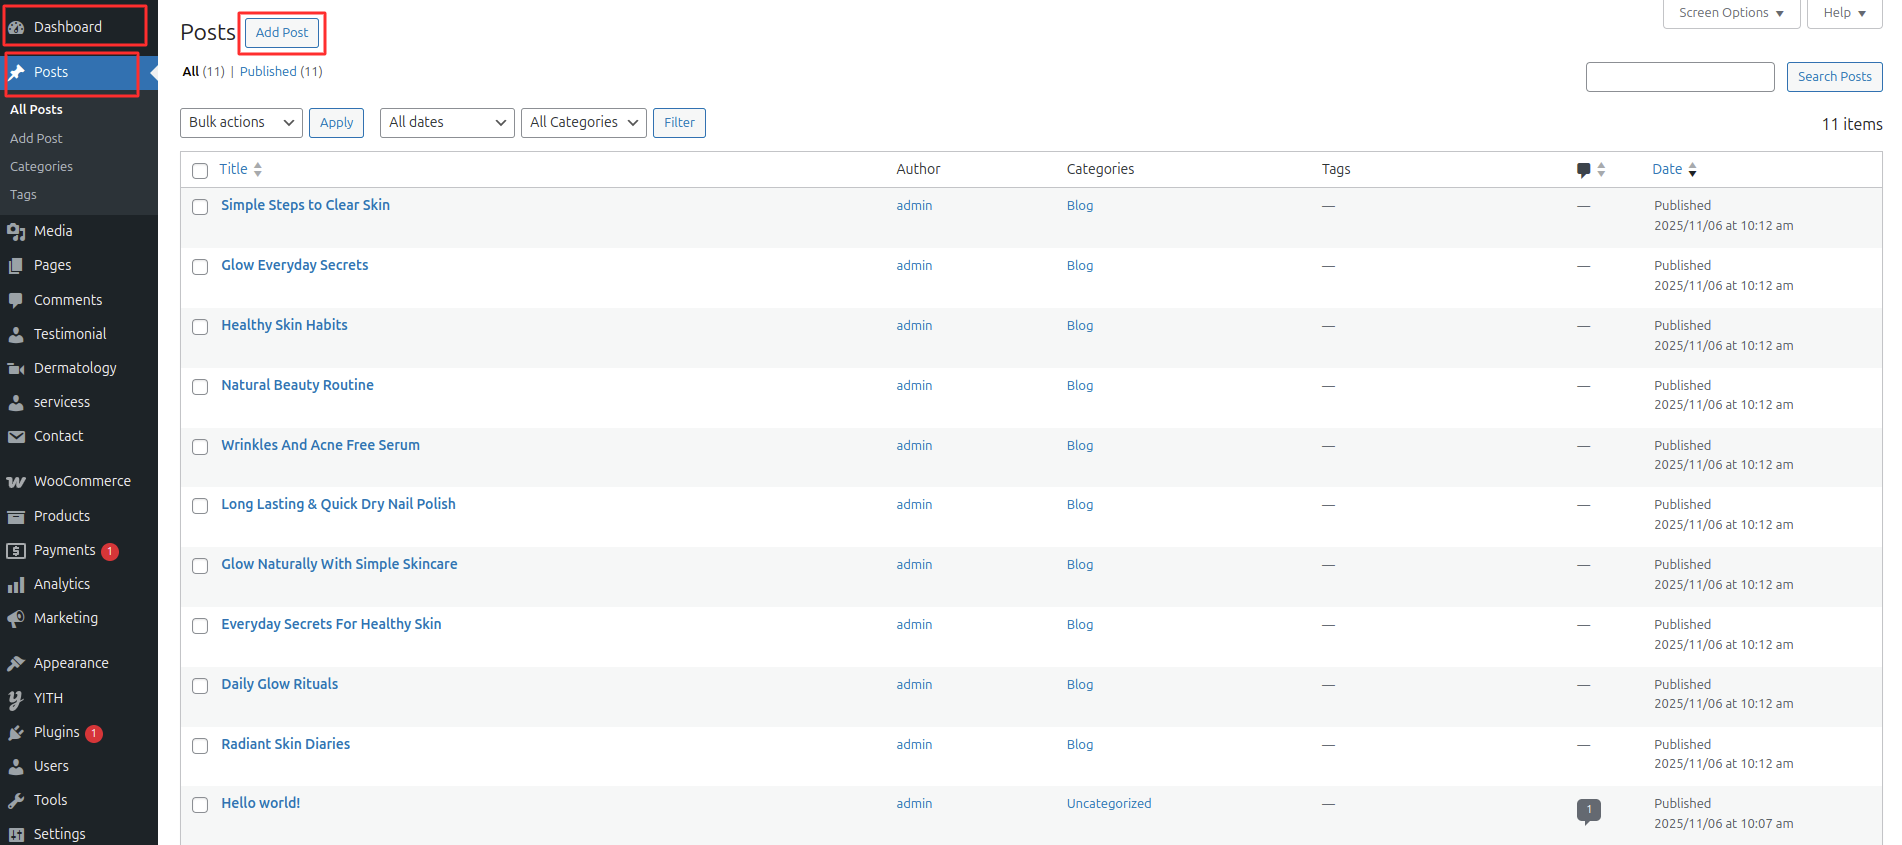Screen dimensions: 1902x845
Task: Click the search posts input field
Action: pos(1680,76)
